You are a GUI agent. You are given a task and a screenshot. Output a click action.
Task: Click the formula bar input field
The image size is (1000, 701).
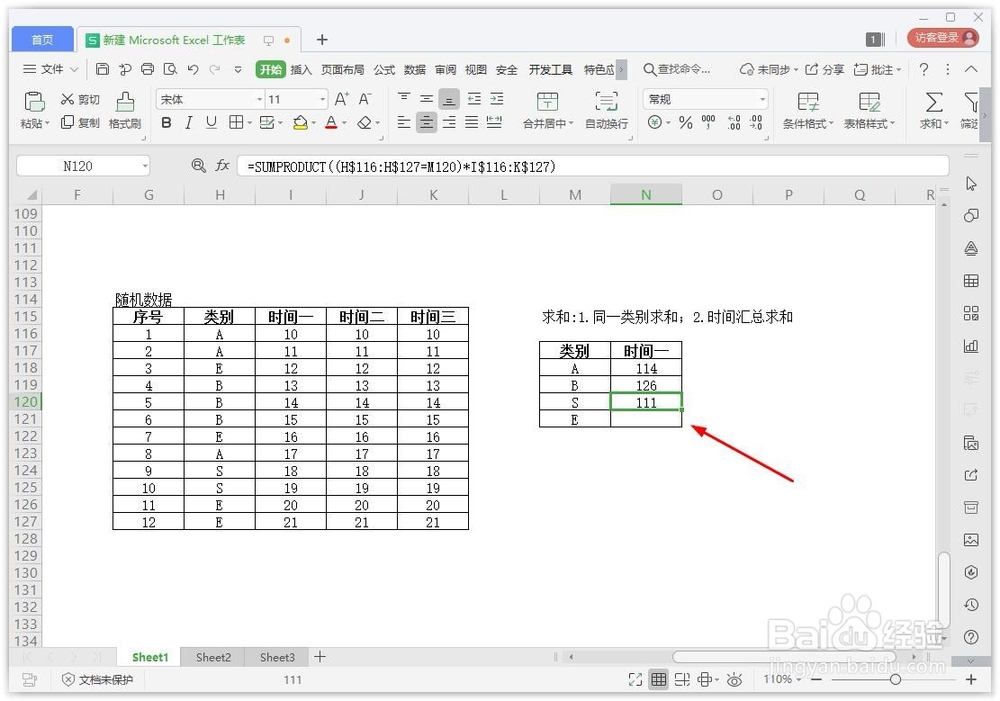(x=593, y=166)
